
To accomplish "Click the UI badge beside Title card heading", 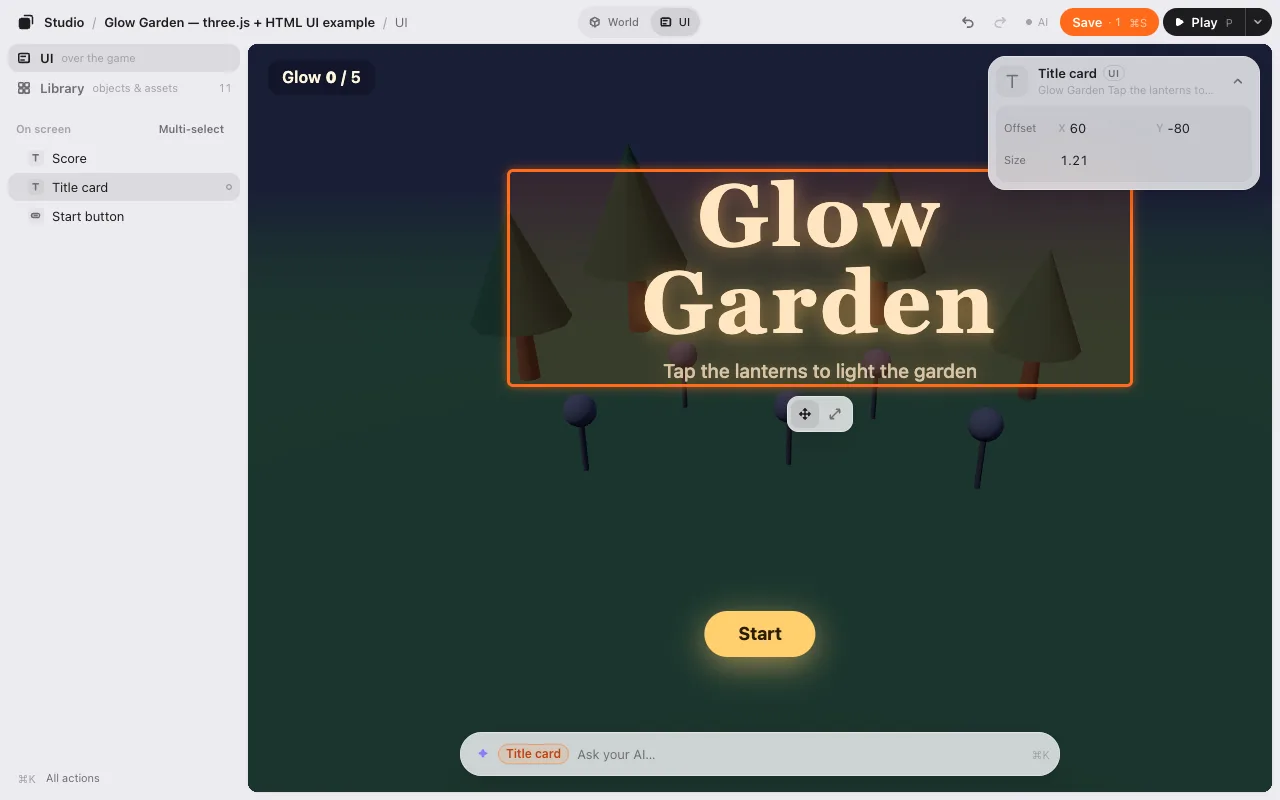I will [1114, 73].
